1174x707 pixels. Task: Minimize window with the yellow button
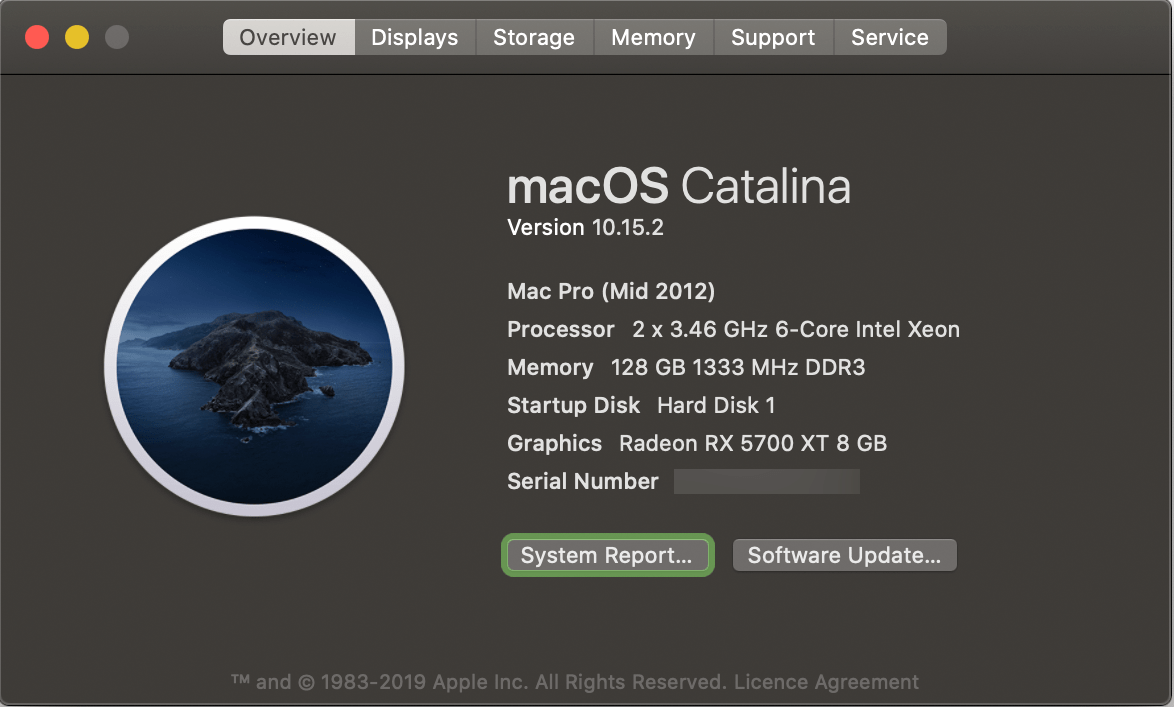(x=77, y=38)
